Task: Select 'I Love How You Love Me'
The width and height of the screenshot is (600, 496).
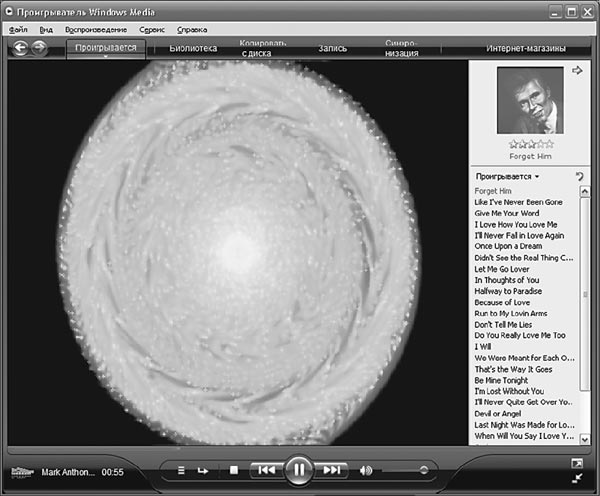Action: (516, 225)
